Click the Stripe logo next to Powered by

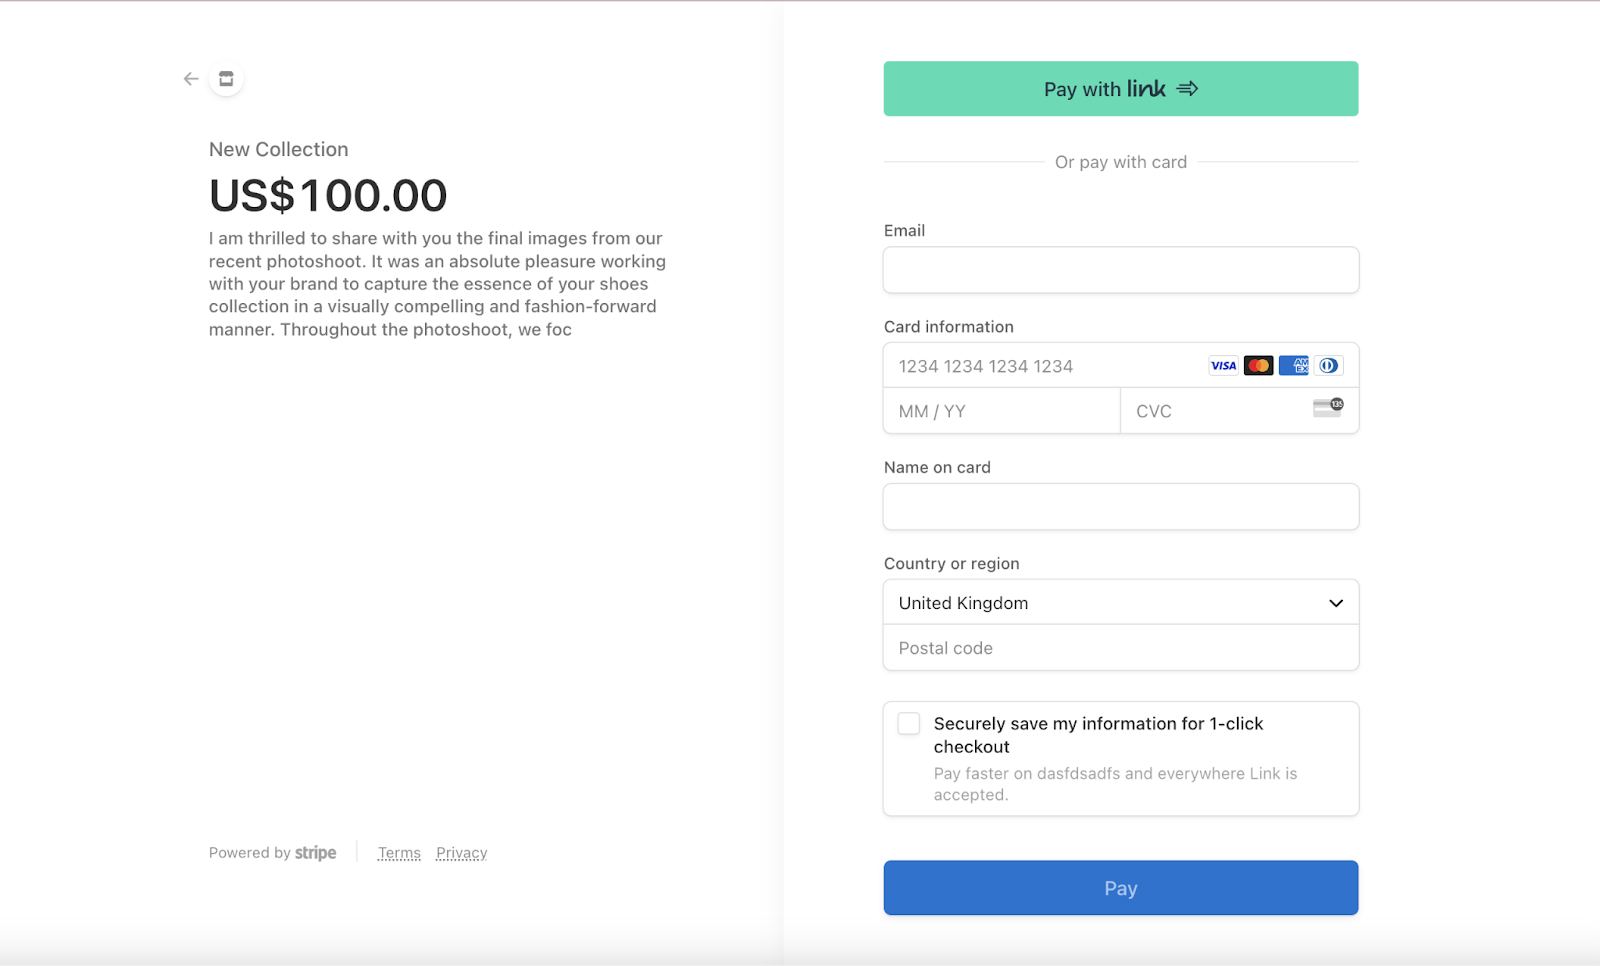coord(315,852)
